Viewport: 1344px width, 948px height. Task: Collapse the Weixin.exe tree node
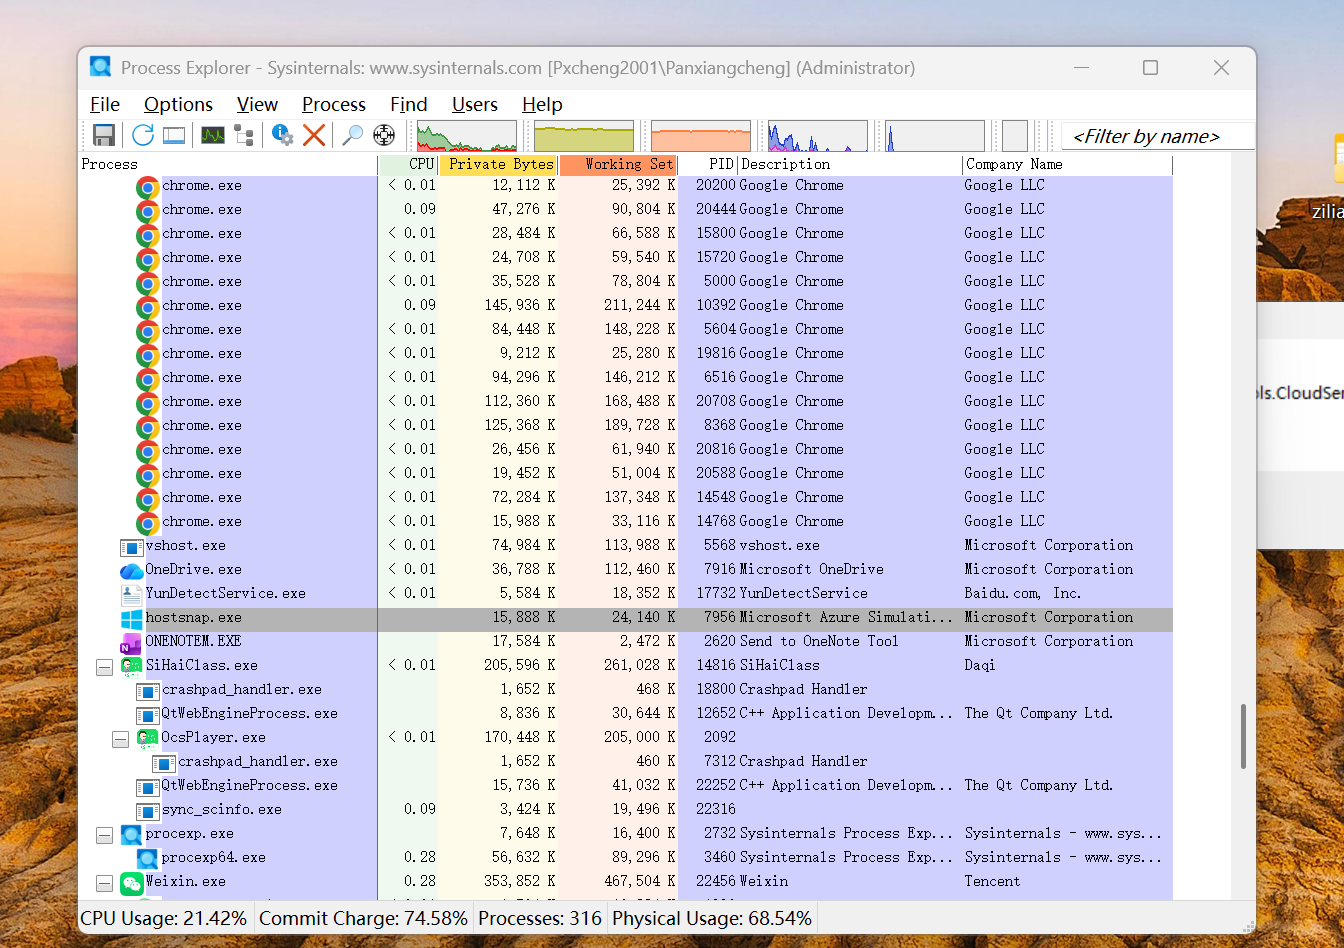pyautogui.click(x=104, y=882)
